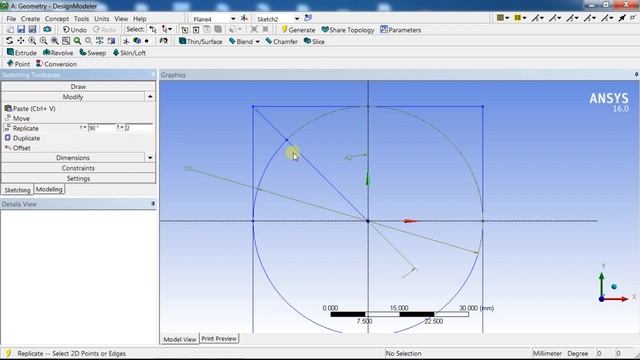The width and height of the screenshot is (640, 360).
Task: Toggle the Display Plane icon
Action: (126, 41)
